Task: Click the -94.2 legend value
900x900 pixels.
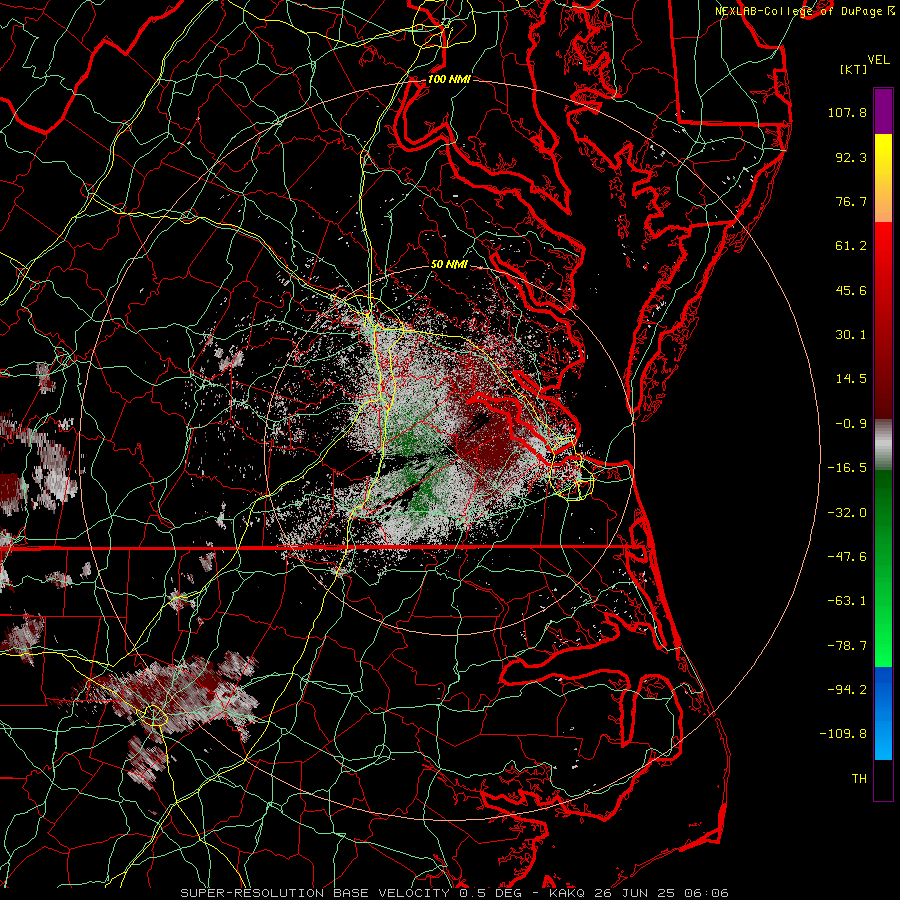Action: (x=847, y=690)
